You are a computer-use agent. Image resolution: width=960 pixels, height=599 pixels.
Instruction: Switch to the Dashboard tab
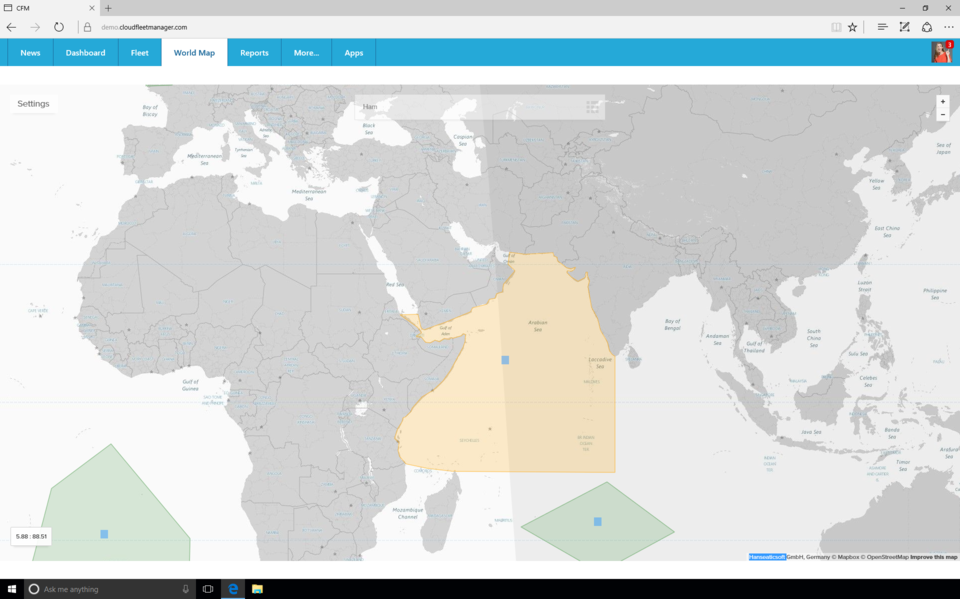coord(85,53)
